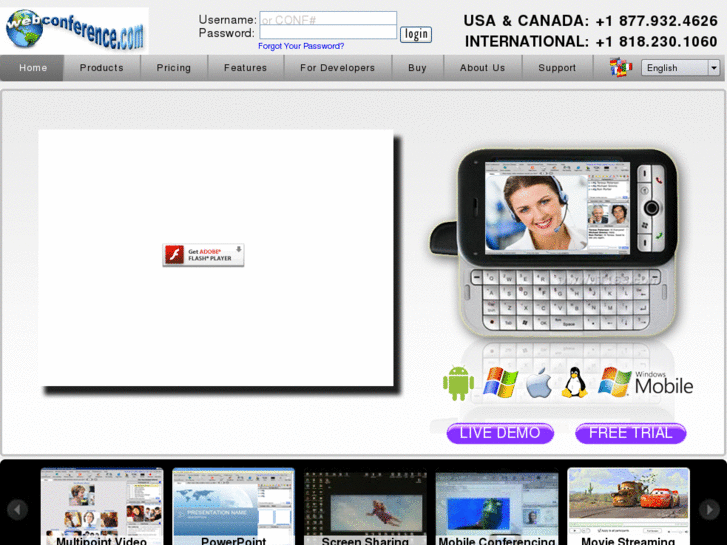Click the Forgot Your Password link
The image size is (727, 545).
(301, 46)
